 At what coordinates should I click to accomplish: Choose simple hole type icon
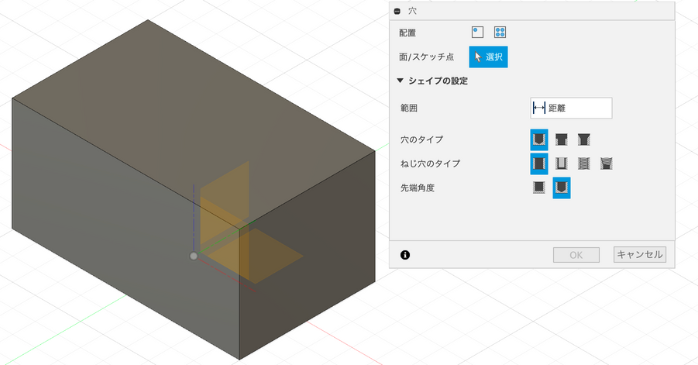coord(539,140)
